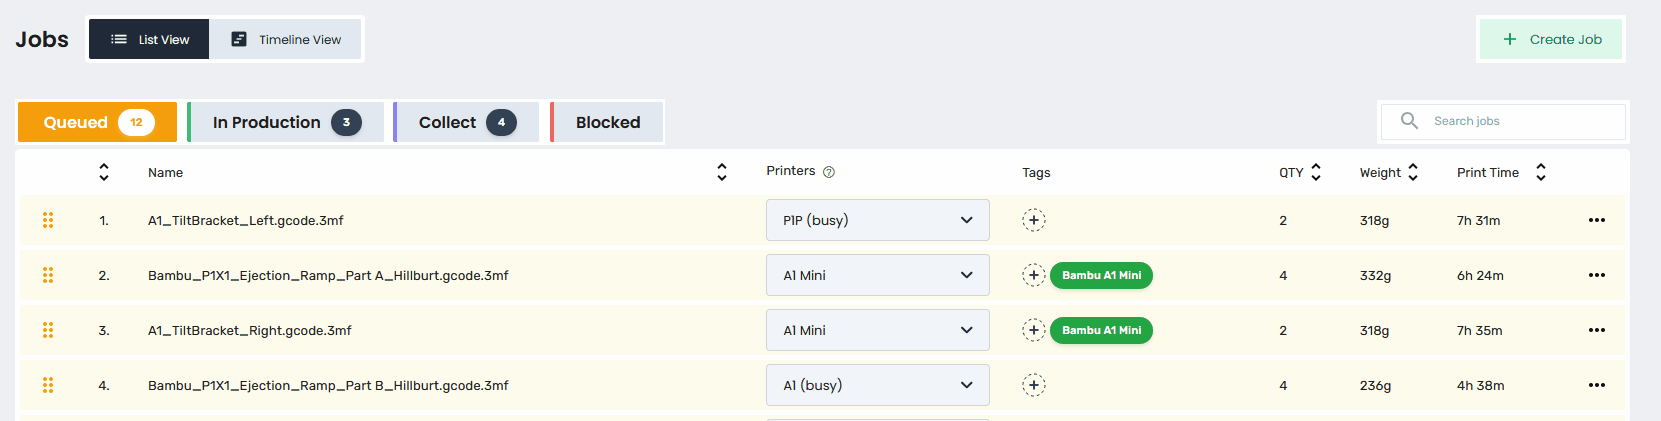Show Printers column help tooltip

[829, 172]
